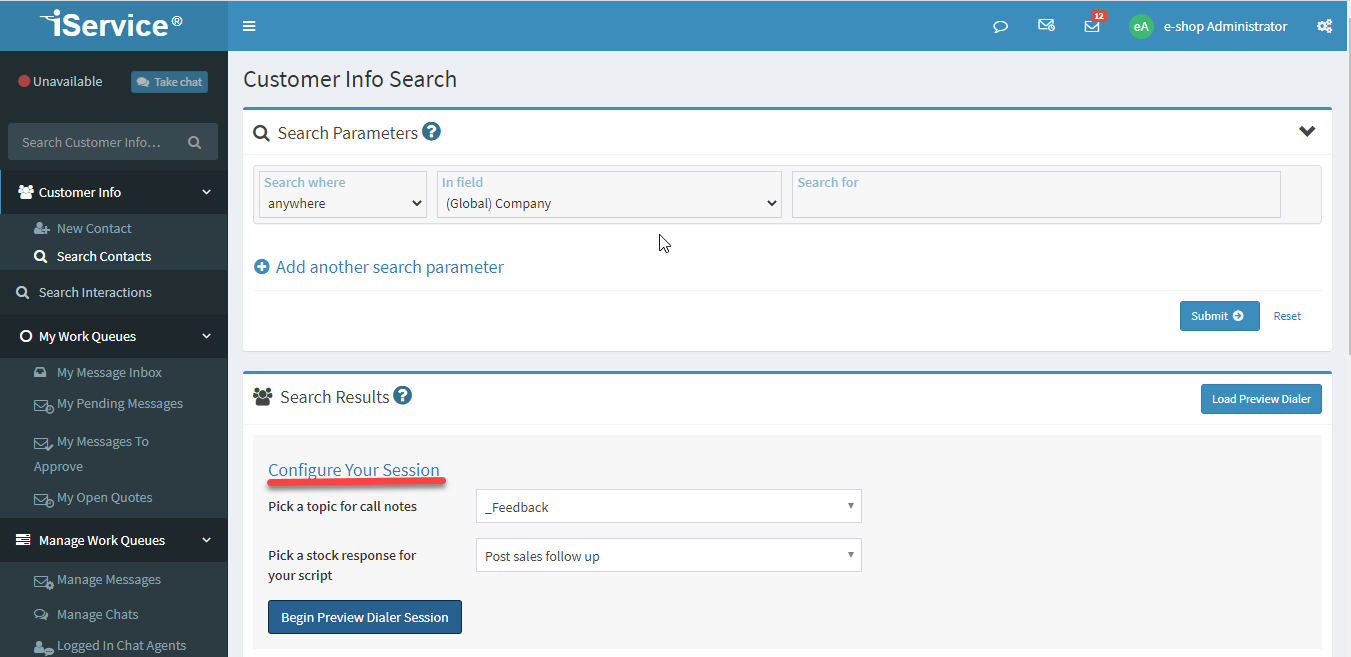Click the Submit button
This screenshot has width=1351, height=657.
(1219, 316)
